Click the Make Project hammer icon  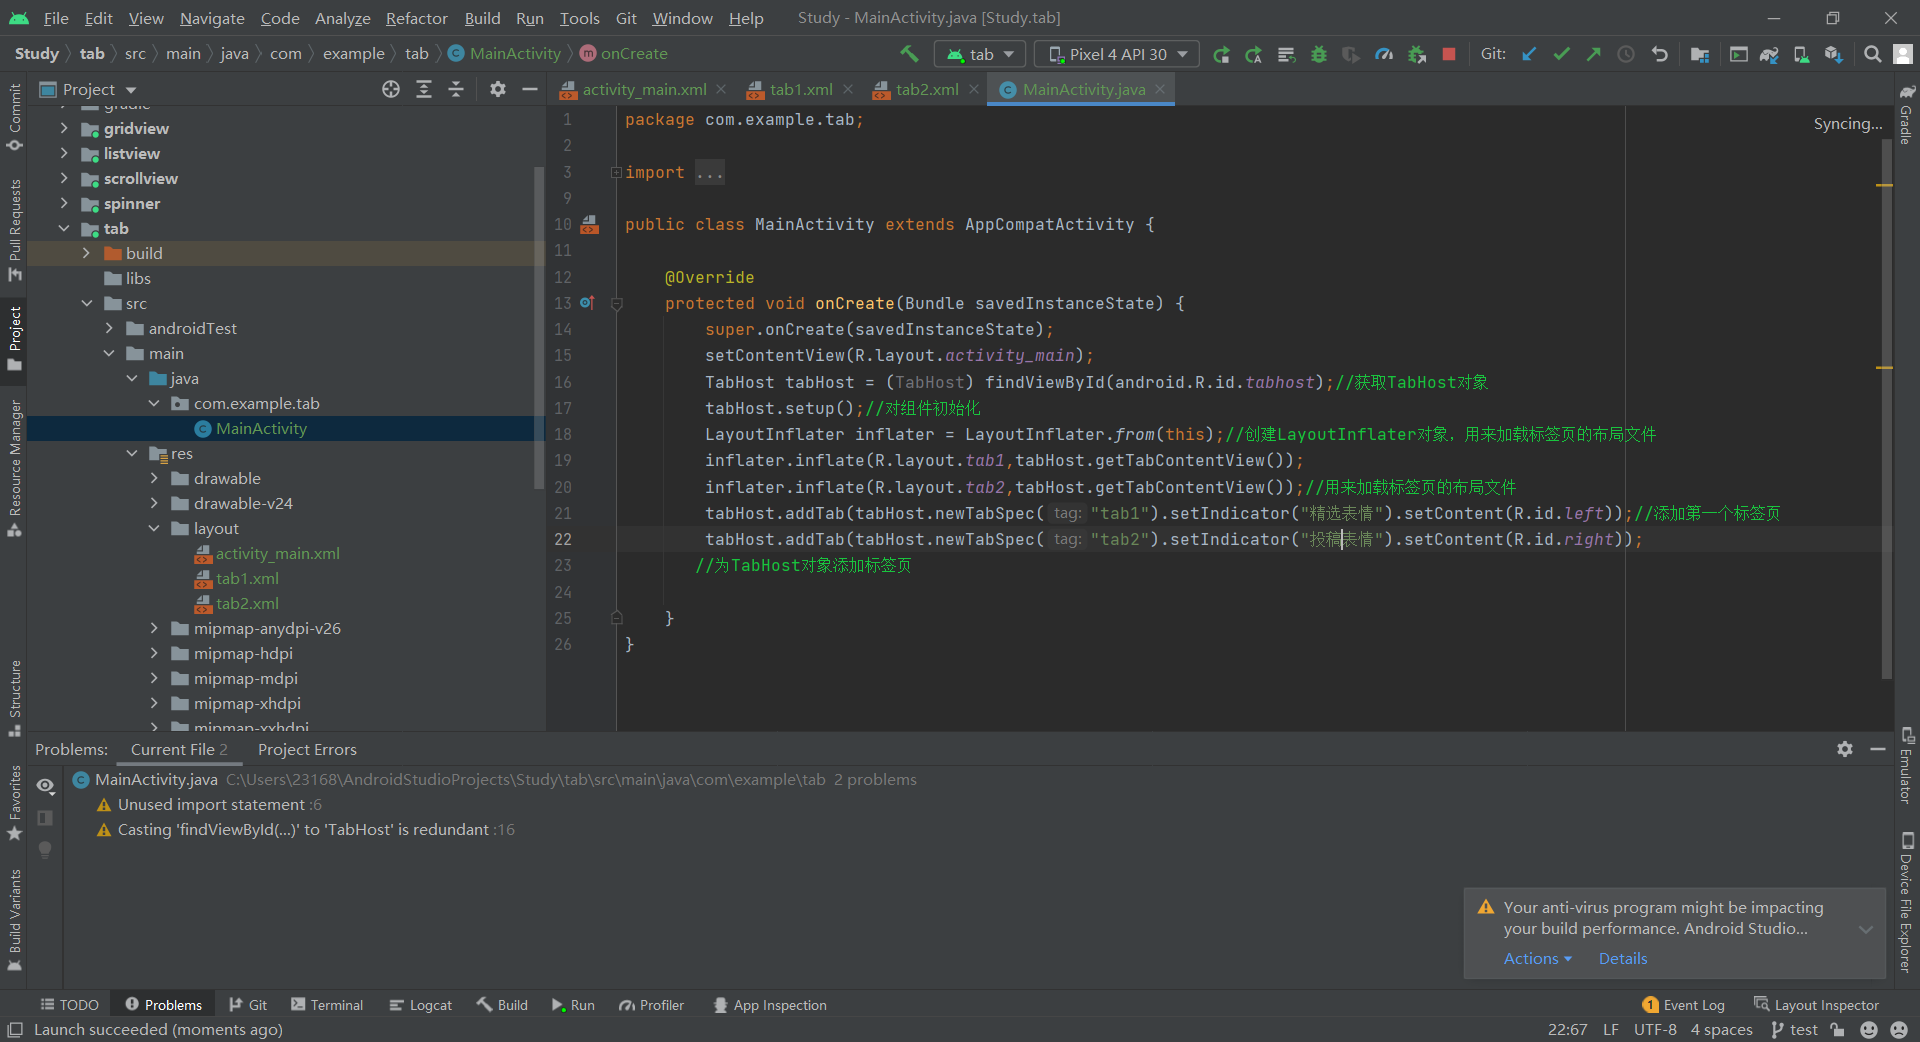pos(909,54)
